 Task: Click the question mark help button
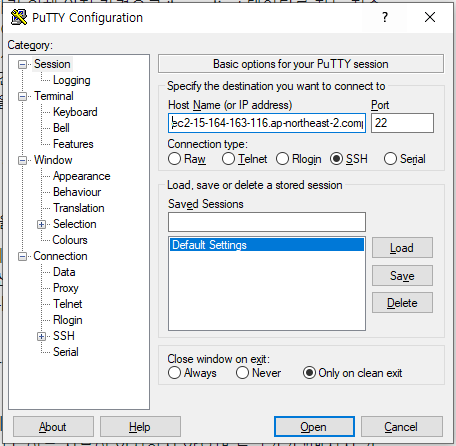click(385, 17)
